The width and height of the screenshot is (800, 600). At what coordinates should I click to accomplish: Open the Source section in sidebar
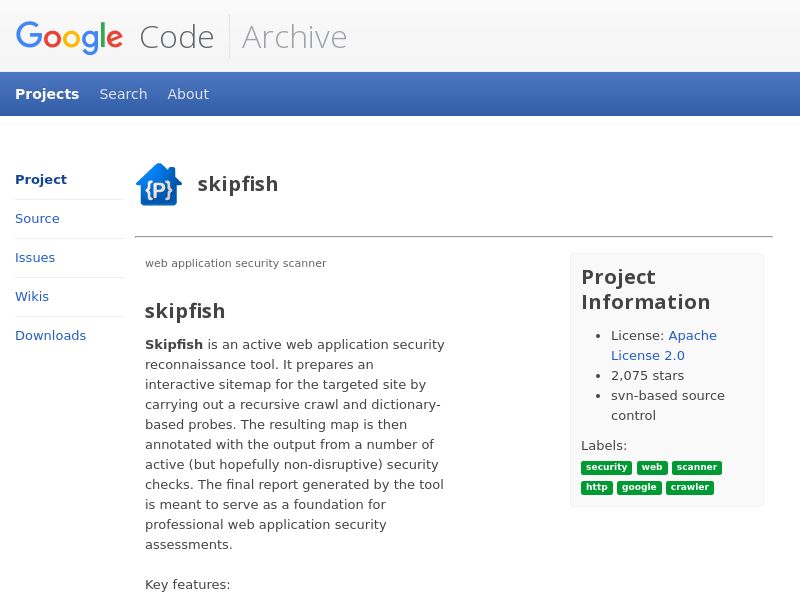click(x=37, y=219)
